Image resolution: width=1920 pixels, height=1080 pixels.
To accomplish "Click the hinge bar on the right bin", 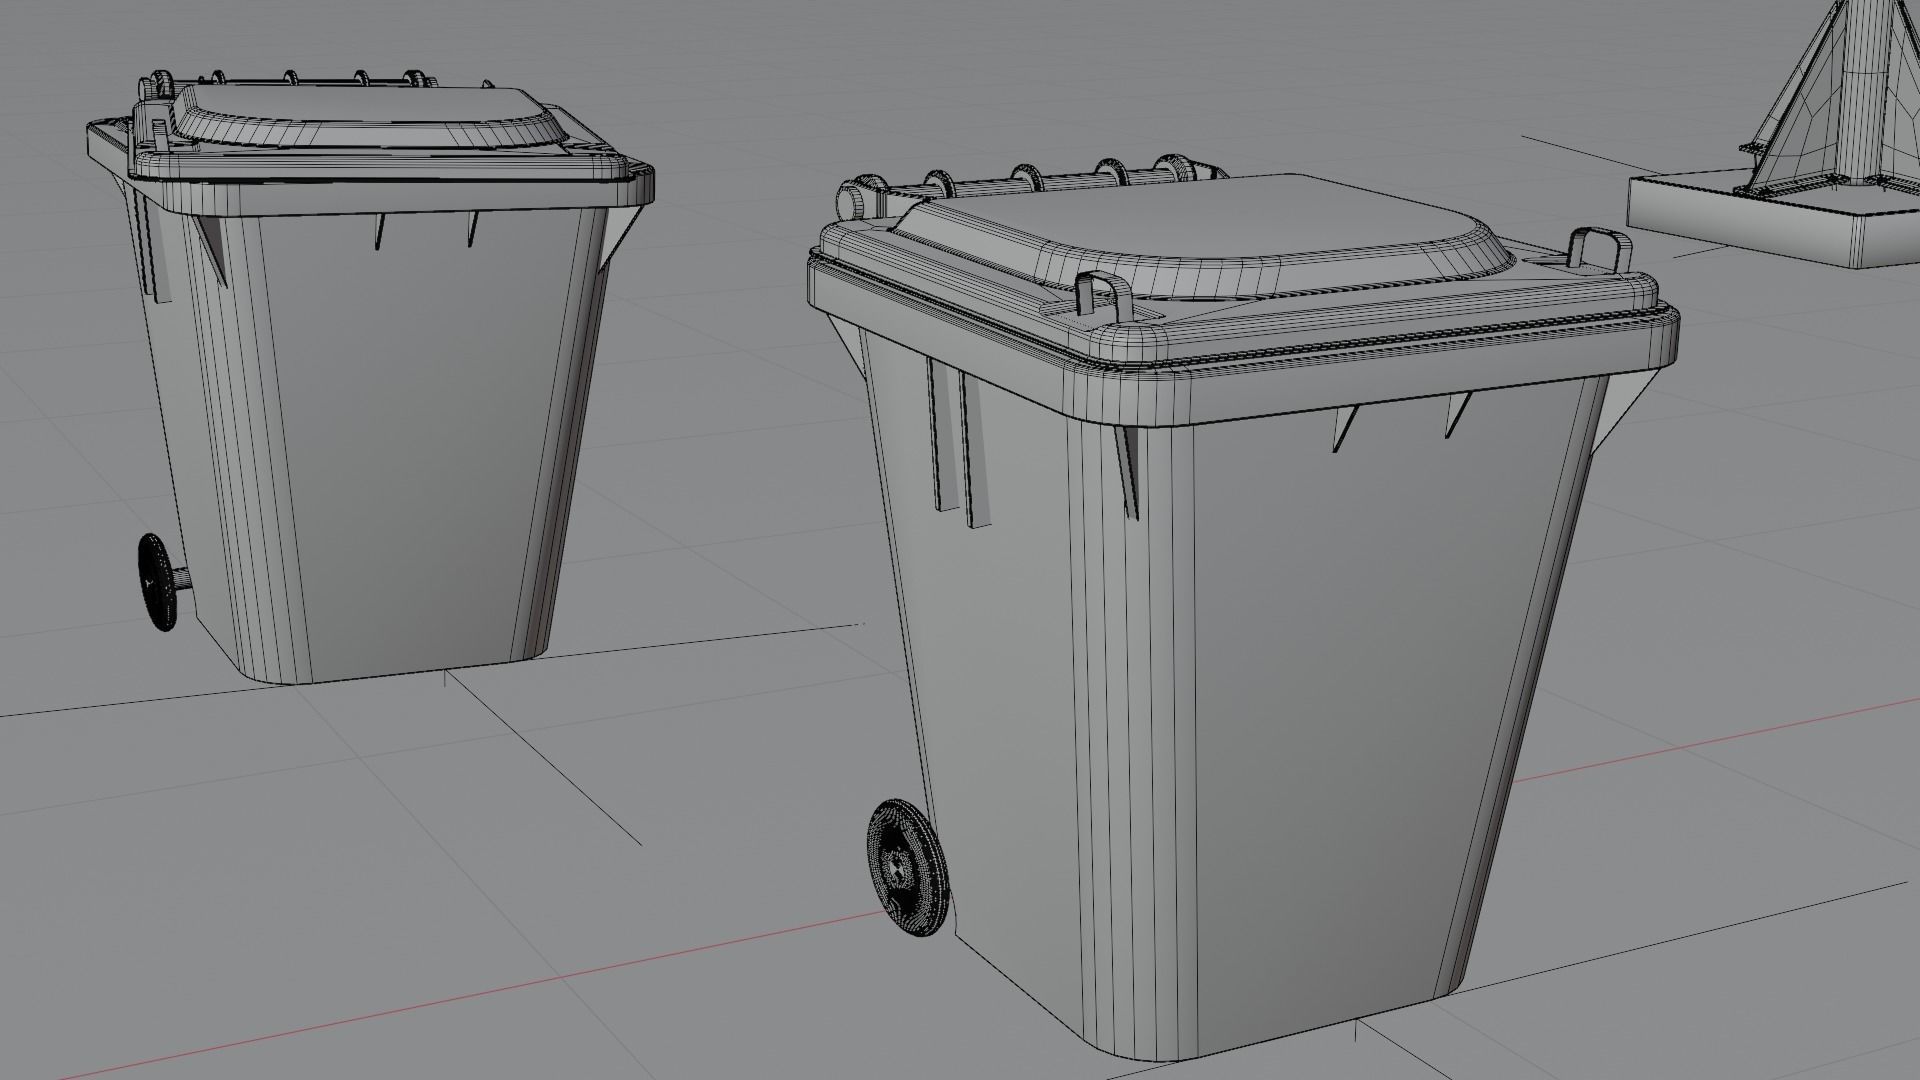I will [1030, 182].
